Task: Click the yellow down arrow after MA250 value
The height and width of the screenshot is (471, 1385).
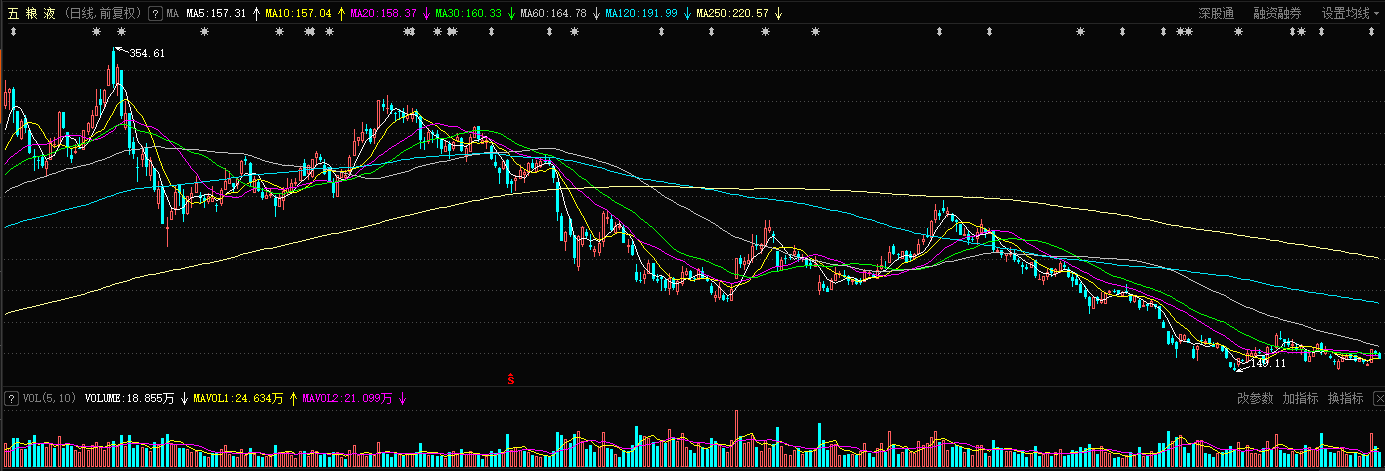Action: pyautogui.click(x=778, y=14)
